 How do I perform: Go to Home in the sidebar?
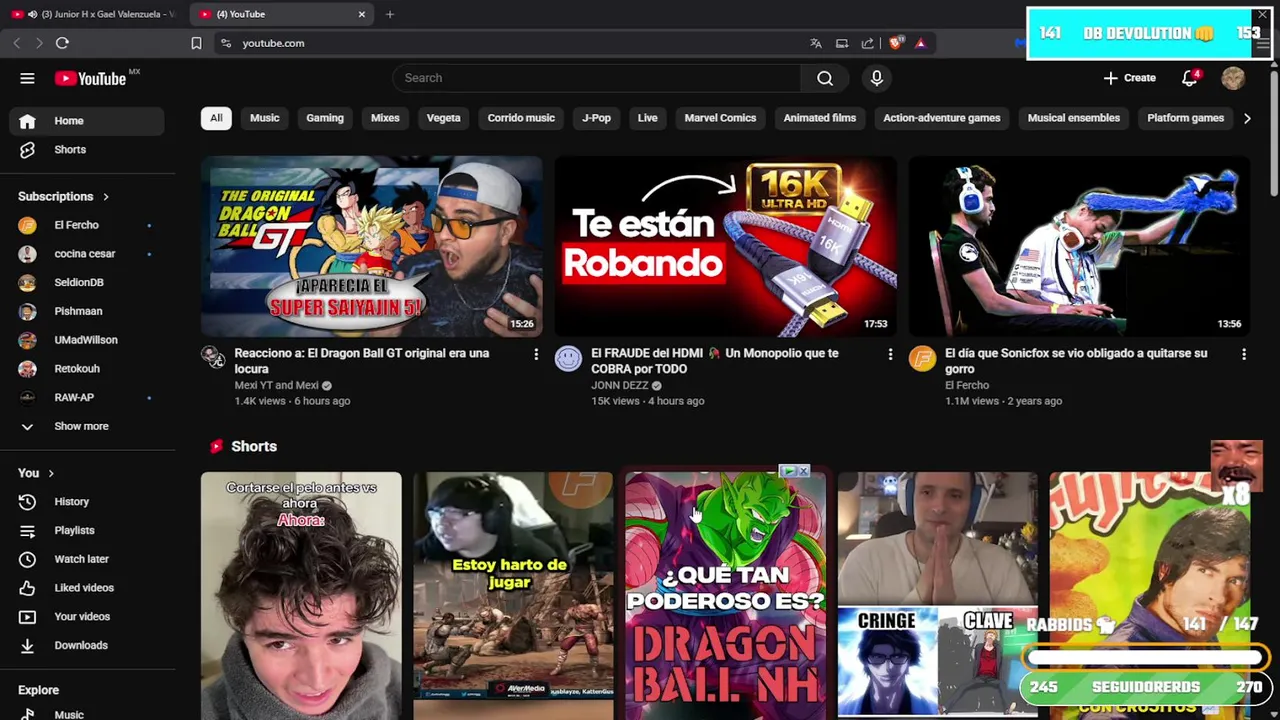click(x=88, y=121)
